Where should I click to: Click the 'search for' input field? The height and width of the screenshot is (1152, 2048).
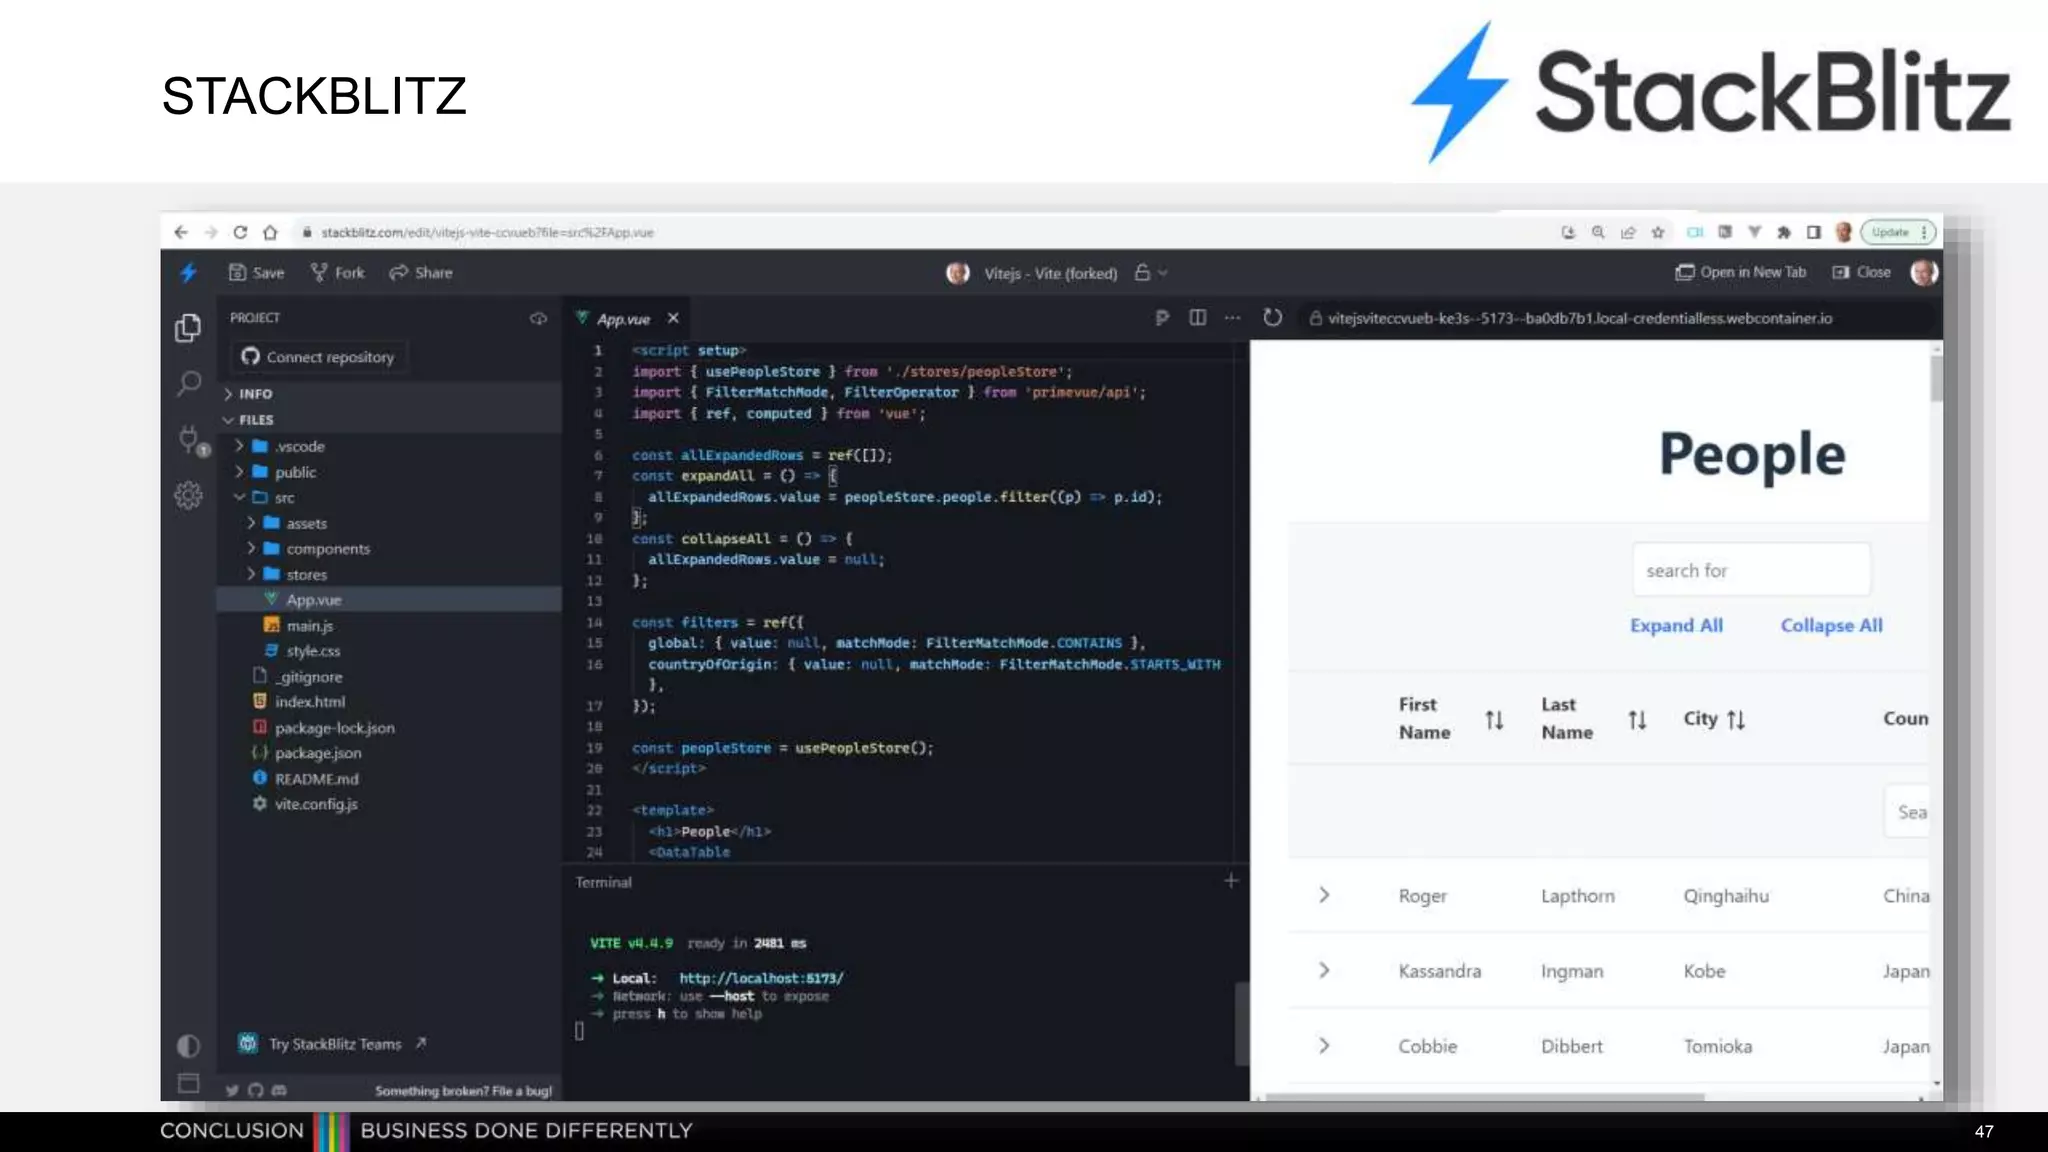(x=1750, y=570)
